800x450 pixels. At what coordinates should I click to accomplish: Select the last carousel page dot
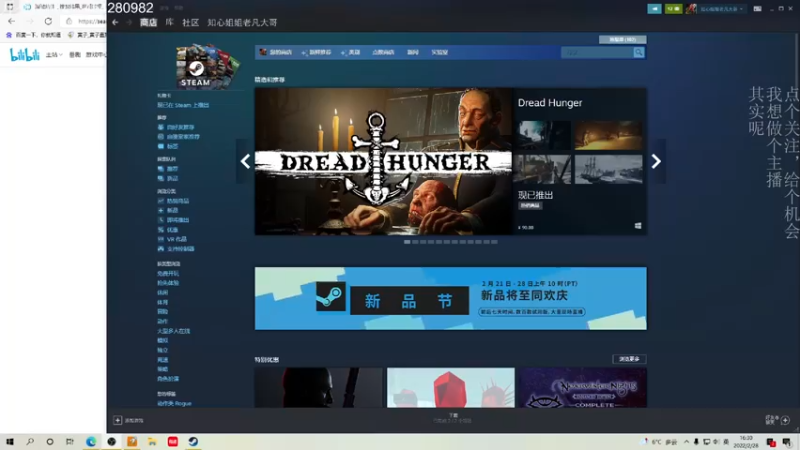click(x=494, y=242)
